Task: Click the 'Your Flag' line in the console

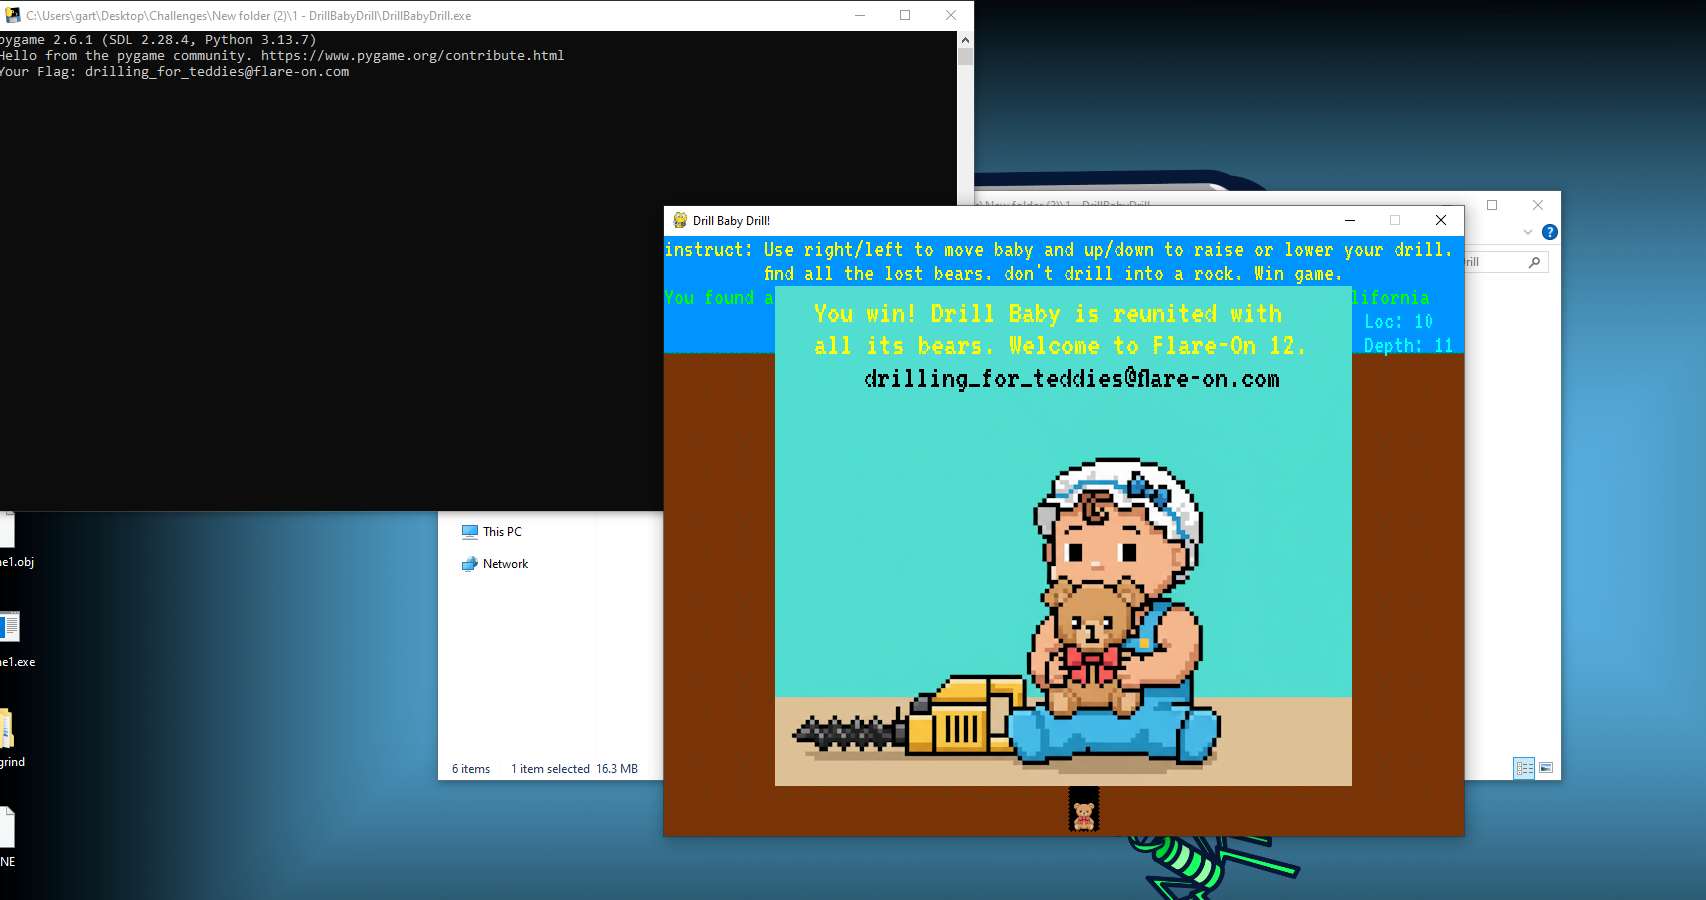Action: click(x=175, y=72)
